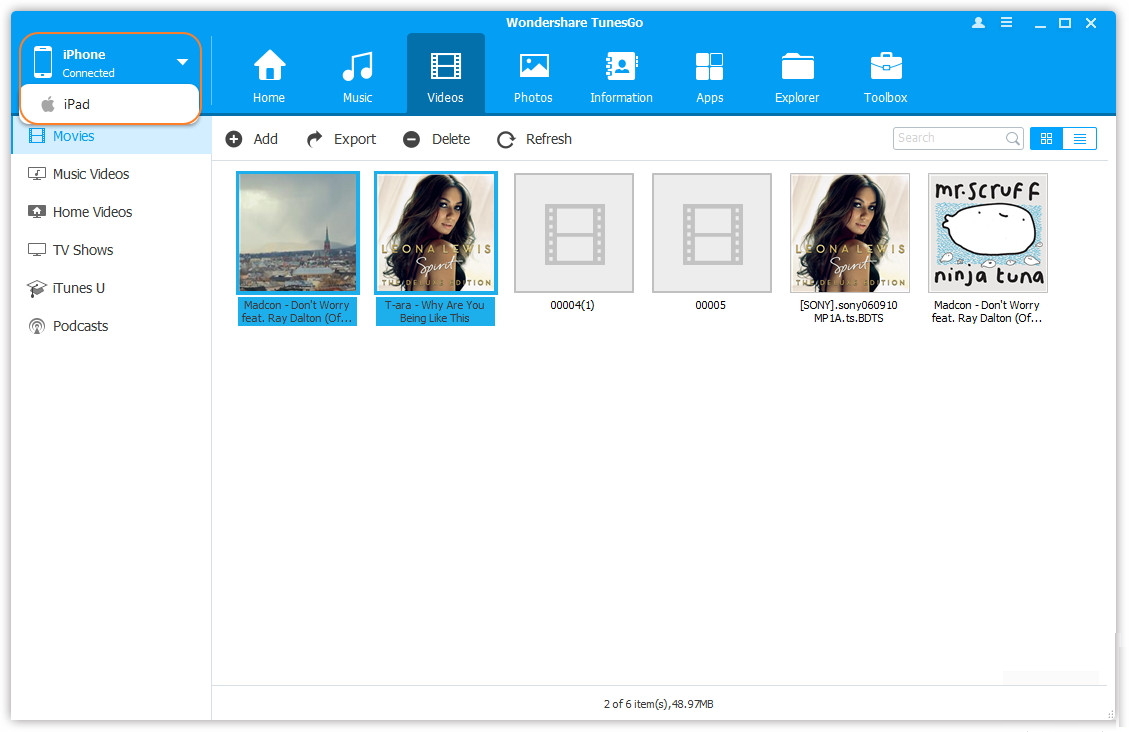
Task: Click inside the Search field
Action: point(948,139)
